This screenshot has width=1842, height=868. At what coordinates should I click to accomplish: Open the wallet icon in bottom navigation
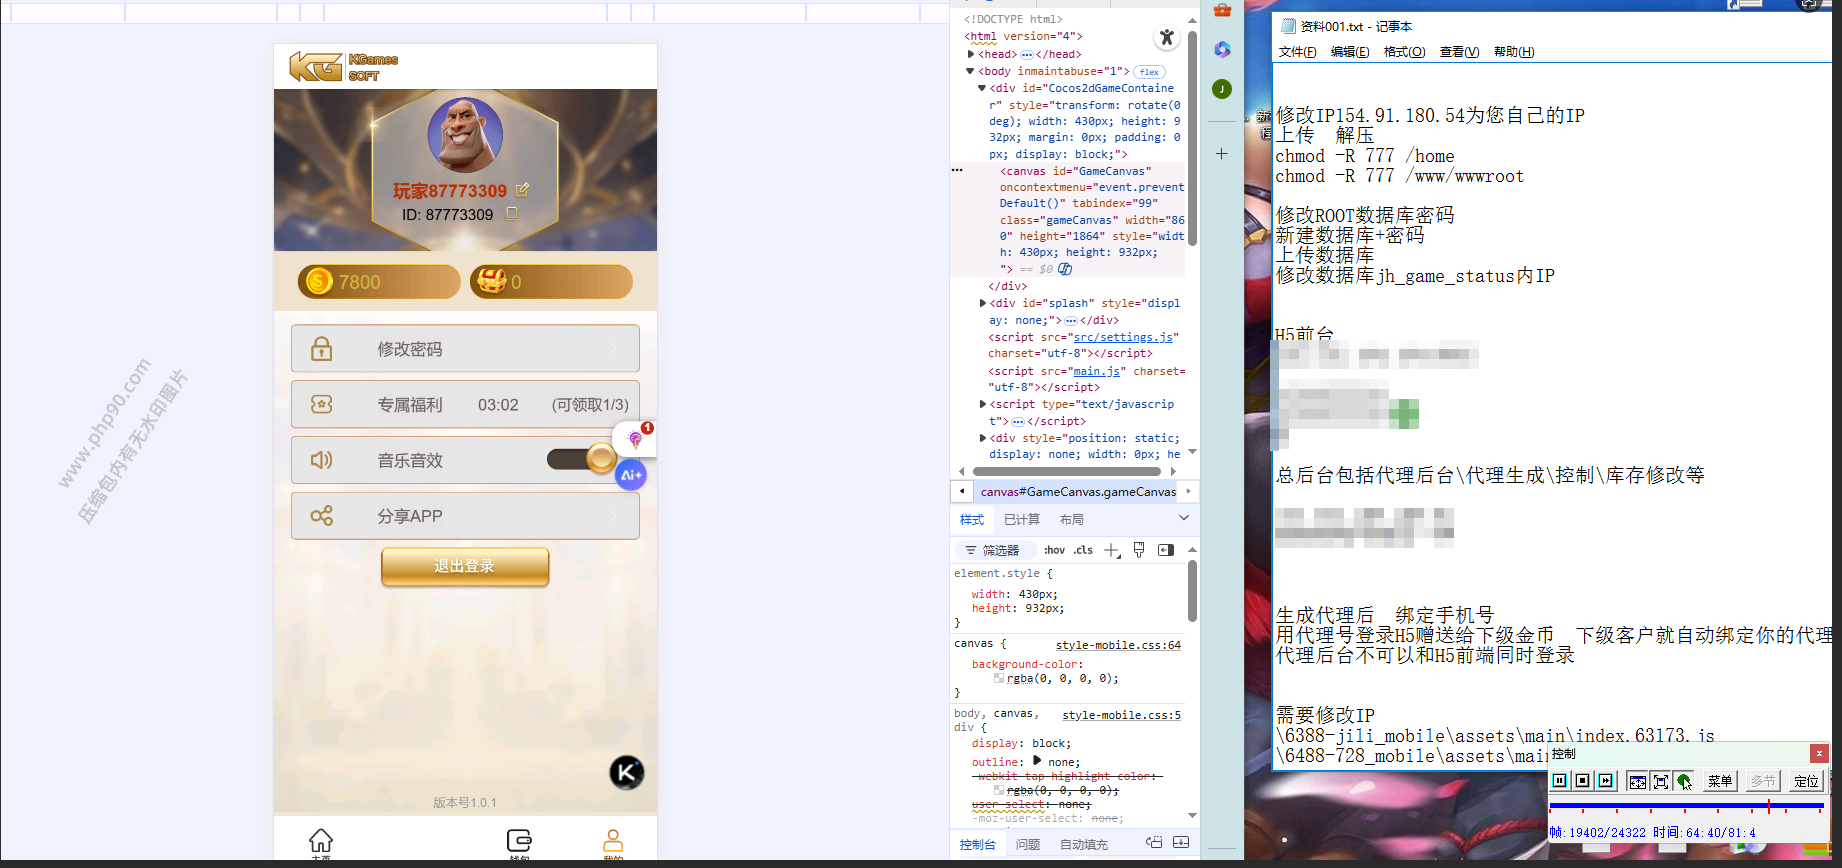(x=519, y=841)
